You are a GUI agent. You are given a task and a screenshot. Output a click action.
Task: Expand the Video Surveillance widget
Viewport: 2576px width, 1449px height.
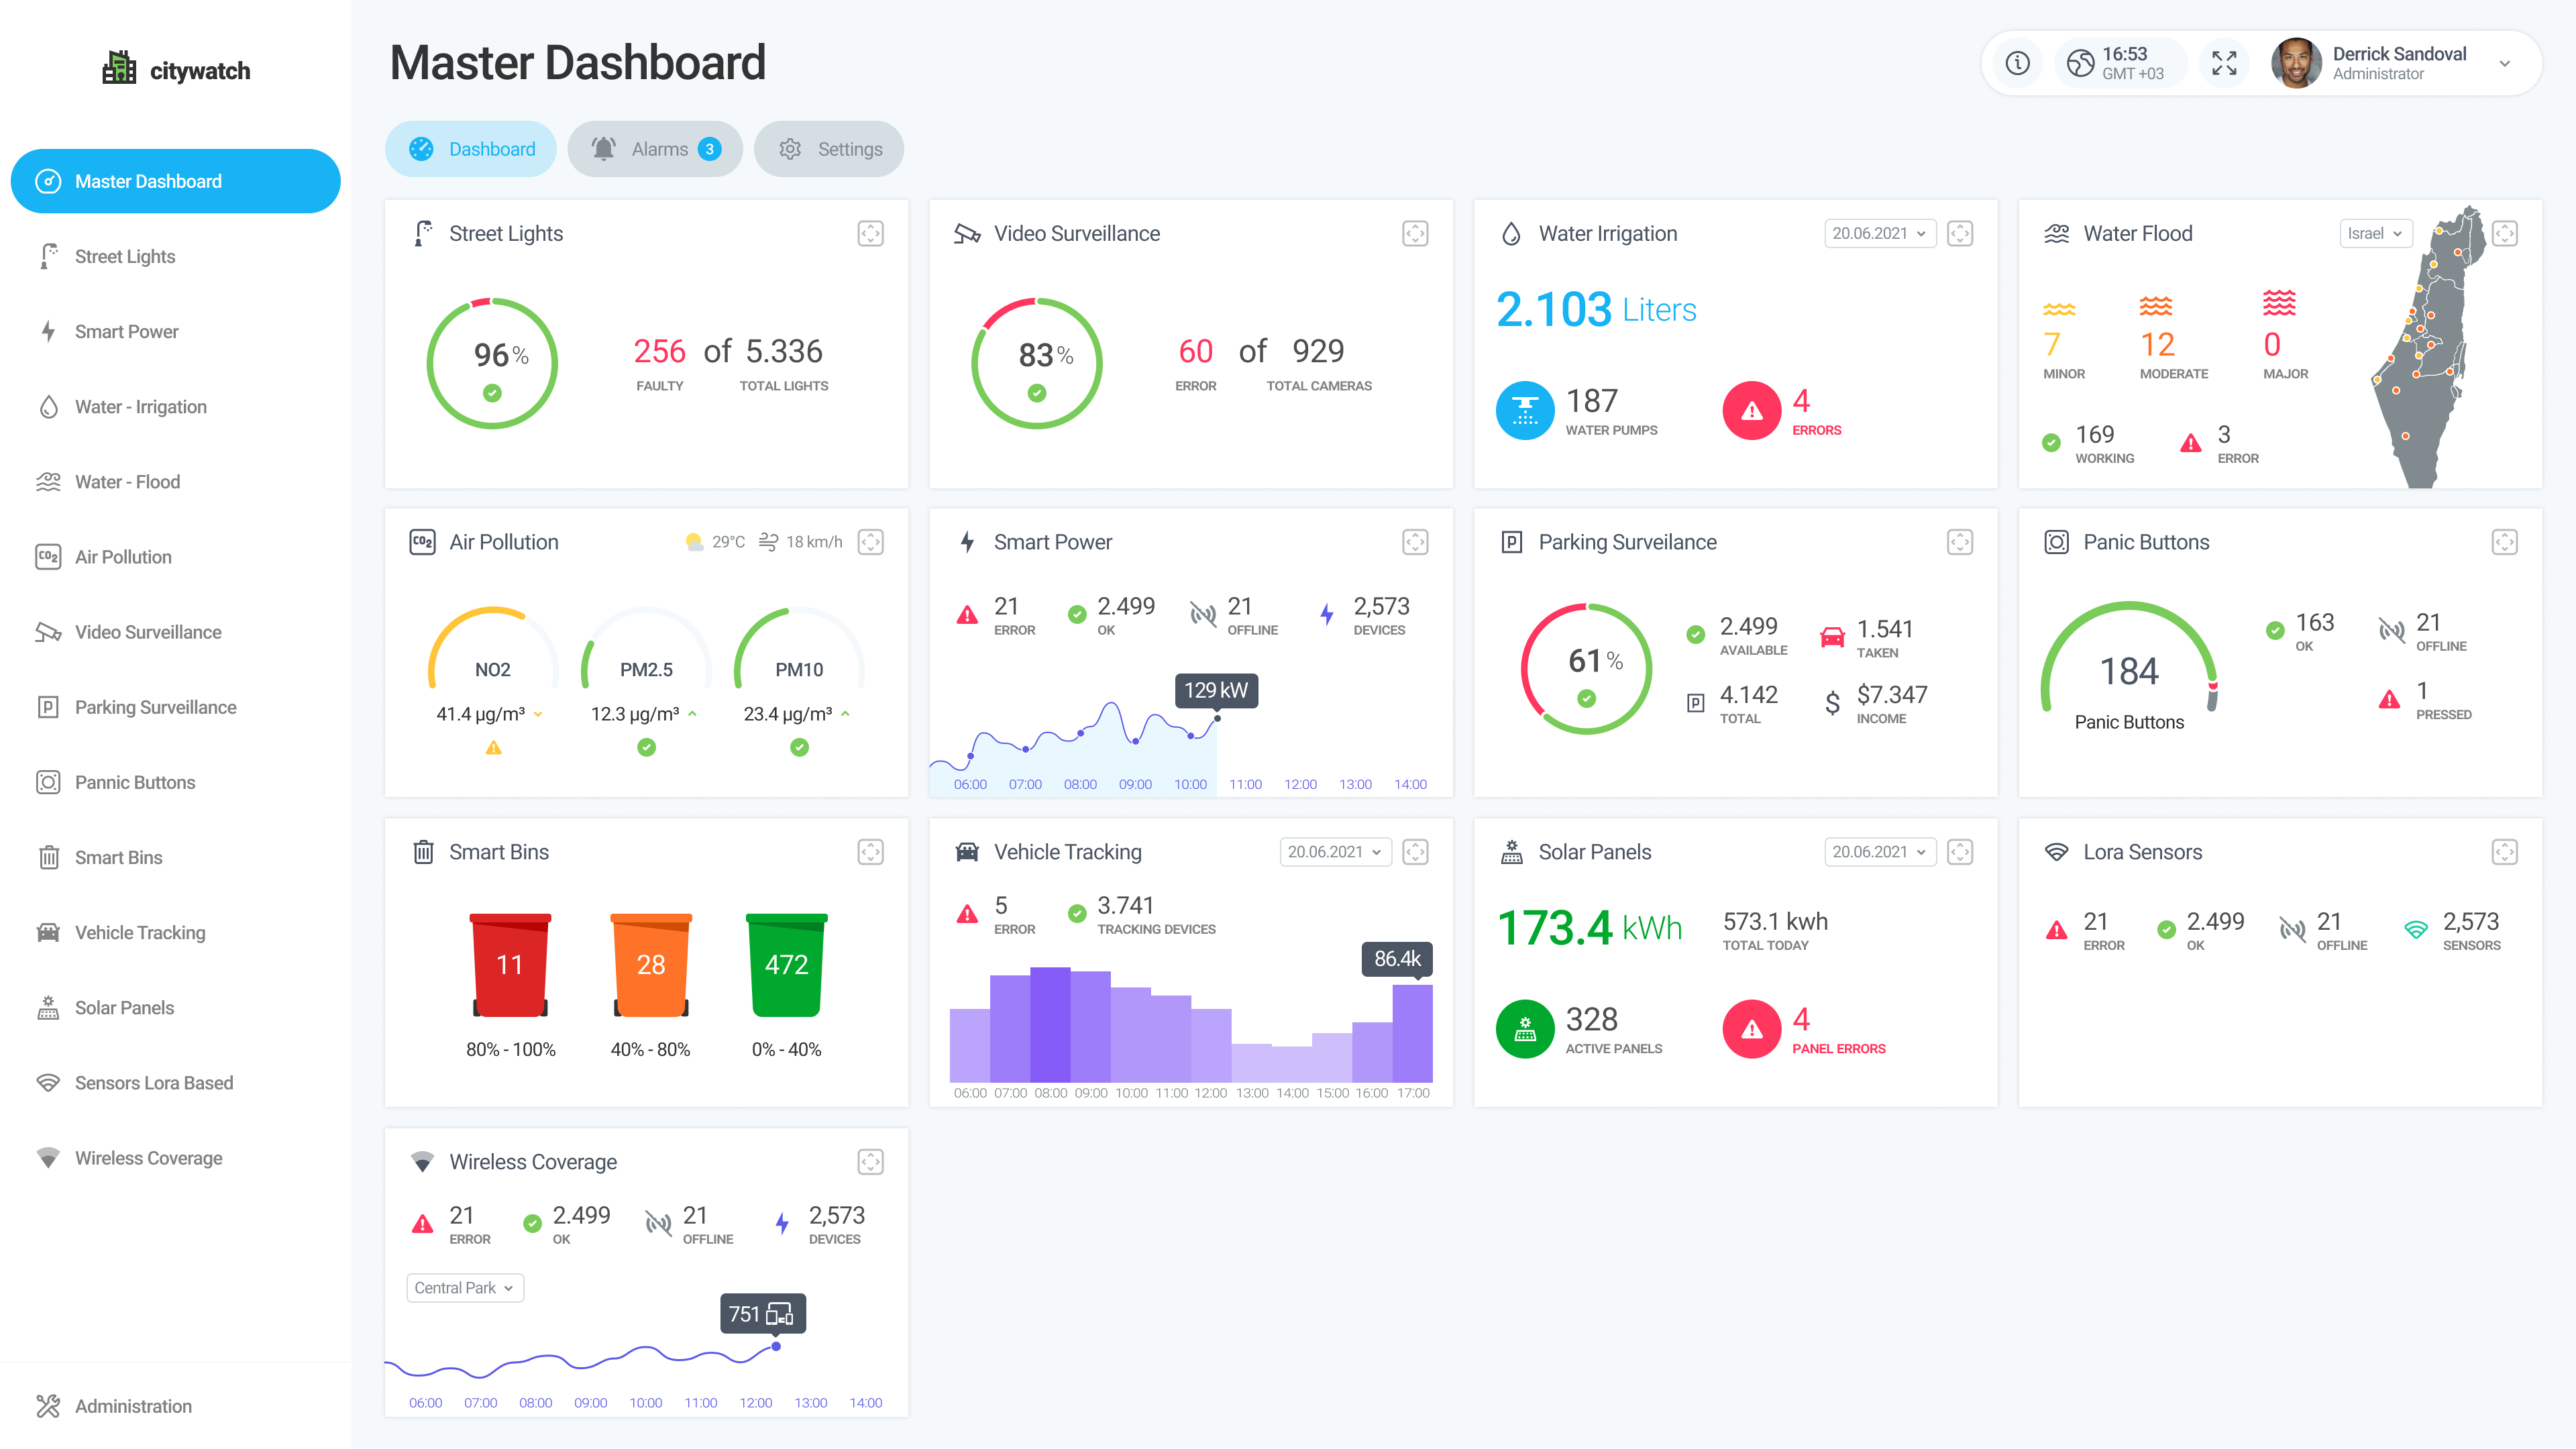[x=1415, y=233]
